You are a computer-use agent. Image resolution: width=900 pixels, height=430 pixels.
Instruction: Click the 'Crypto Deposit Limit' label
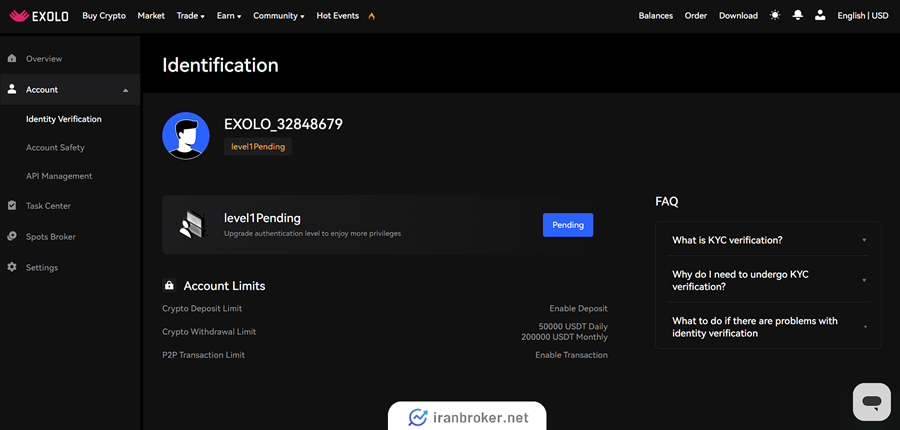202,308
